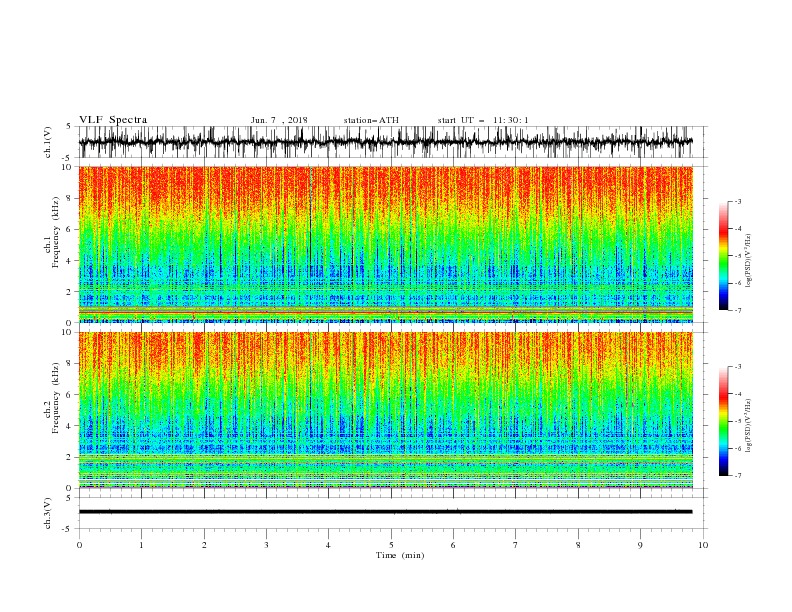Viewport: 792px width, 612px height.
Task: Click the time axis tick label "1"
Action: point(141,545)
